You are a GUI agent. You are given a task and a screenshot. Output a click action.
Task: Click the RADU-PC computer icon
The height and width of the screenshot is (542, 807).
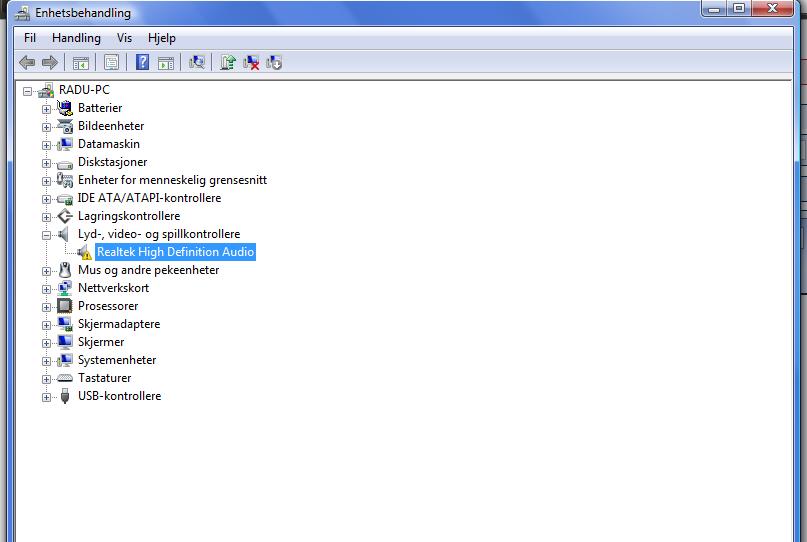(x=46, y=90)
